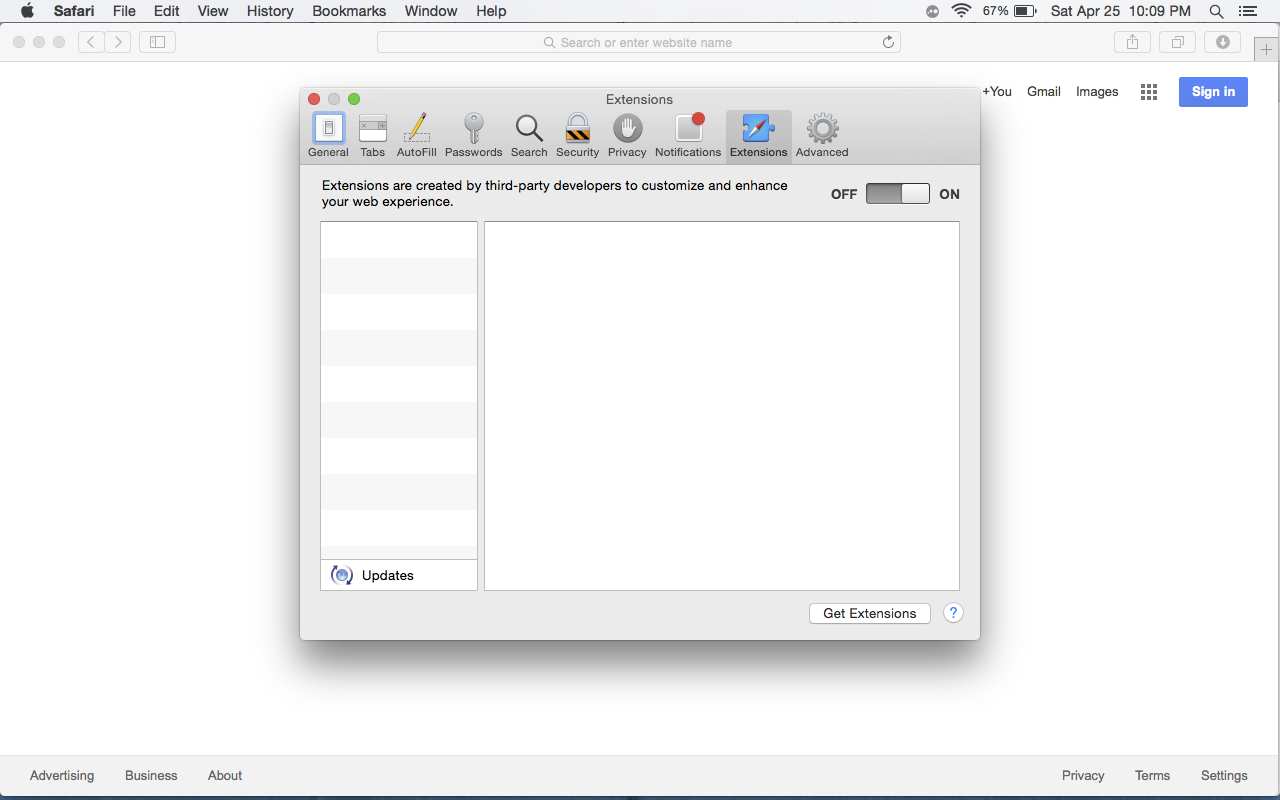Click the Wi-Fi status icon

962,11
